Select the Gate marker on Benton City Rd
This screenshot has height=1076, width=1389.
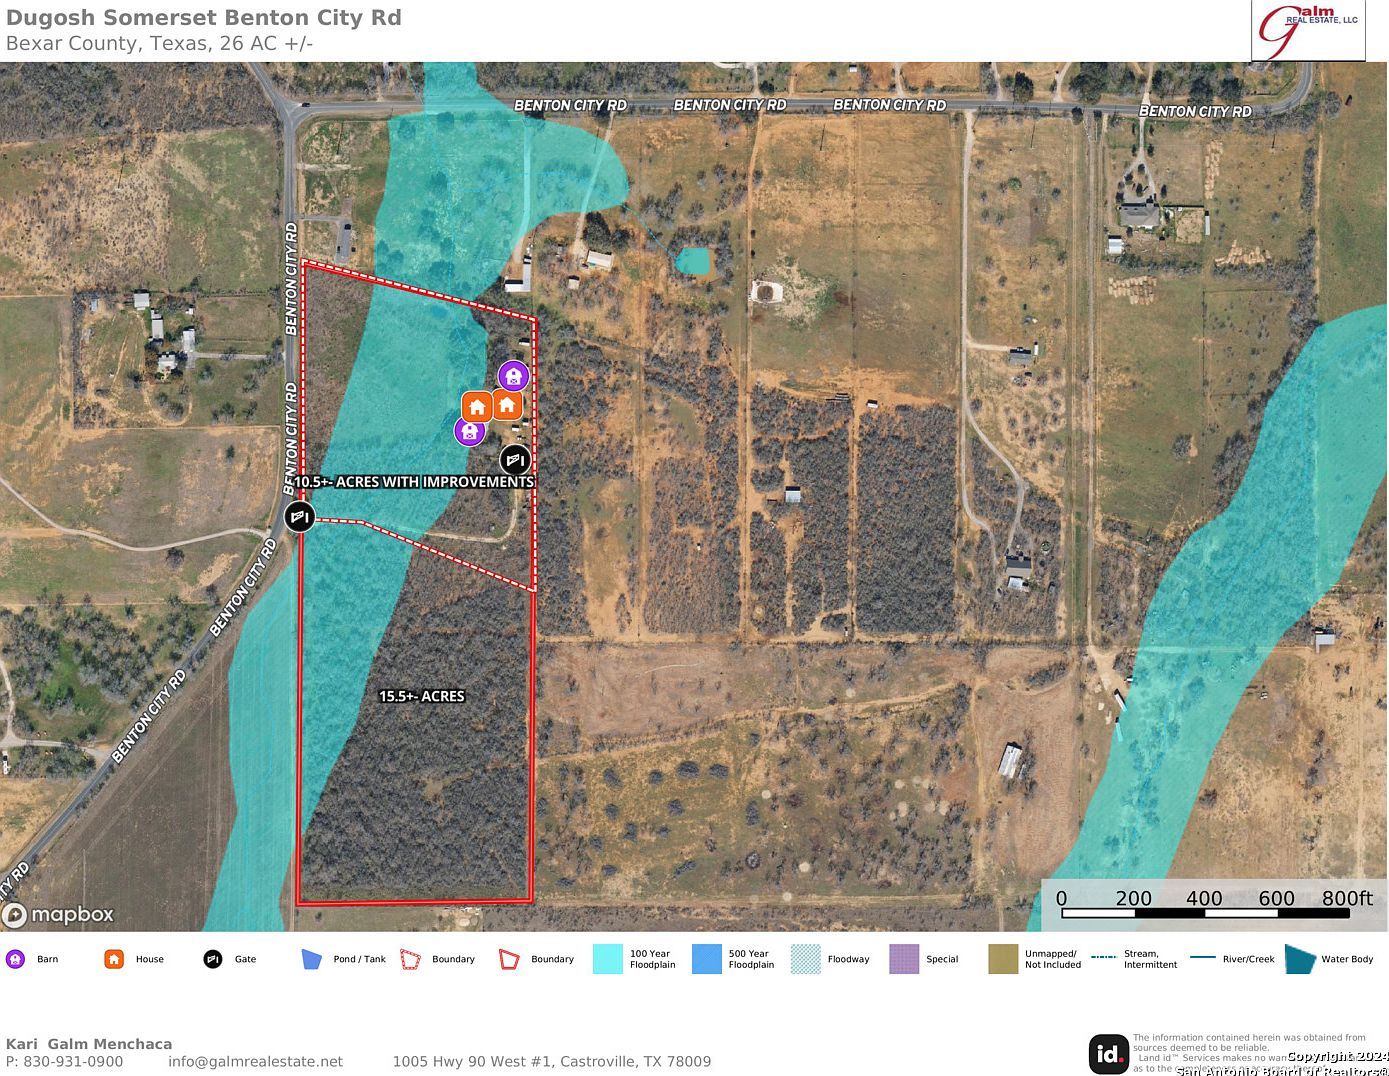(299, 517)
